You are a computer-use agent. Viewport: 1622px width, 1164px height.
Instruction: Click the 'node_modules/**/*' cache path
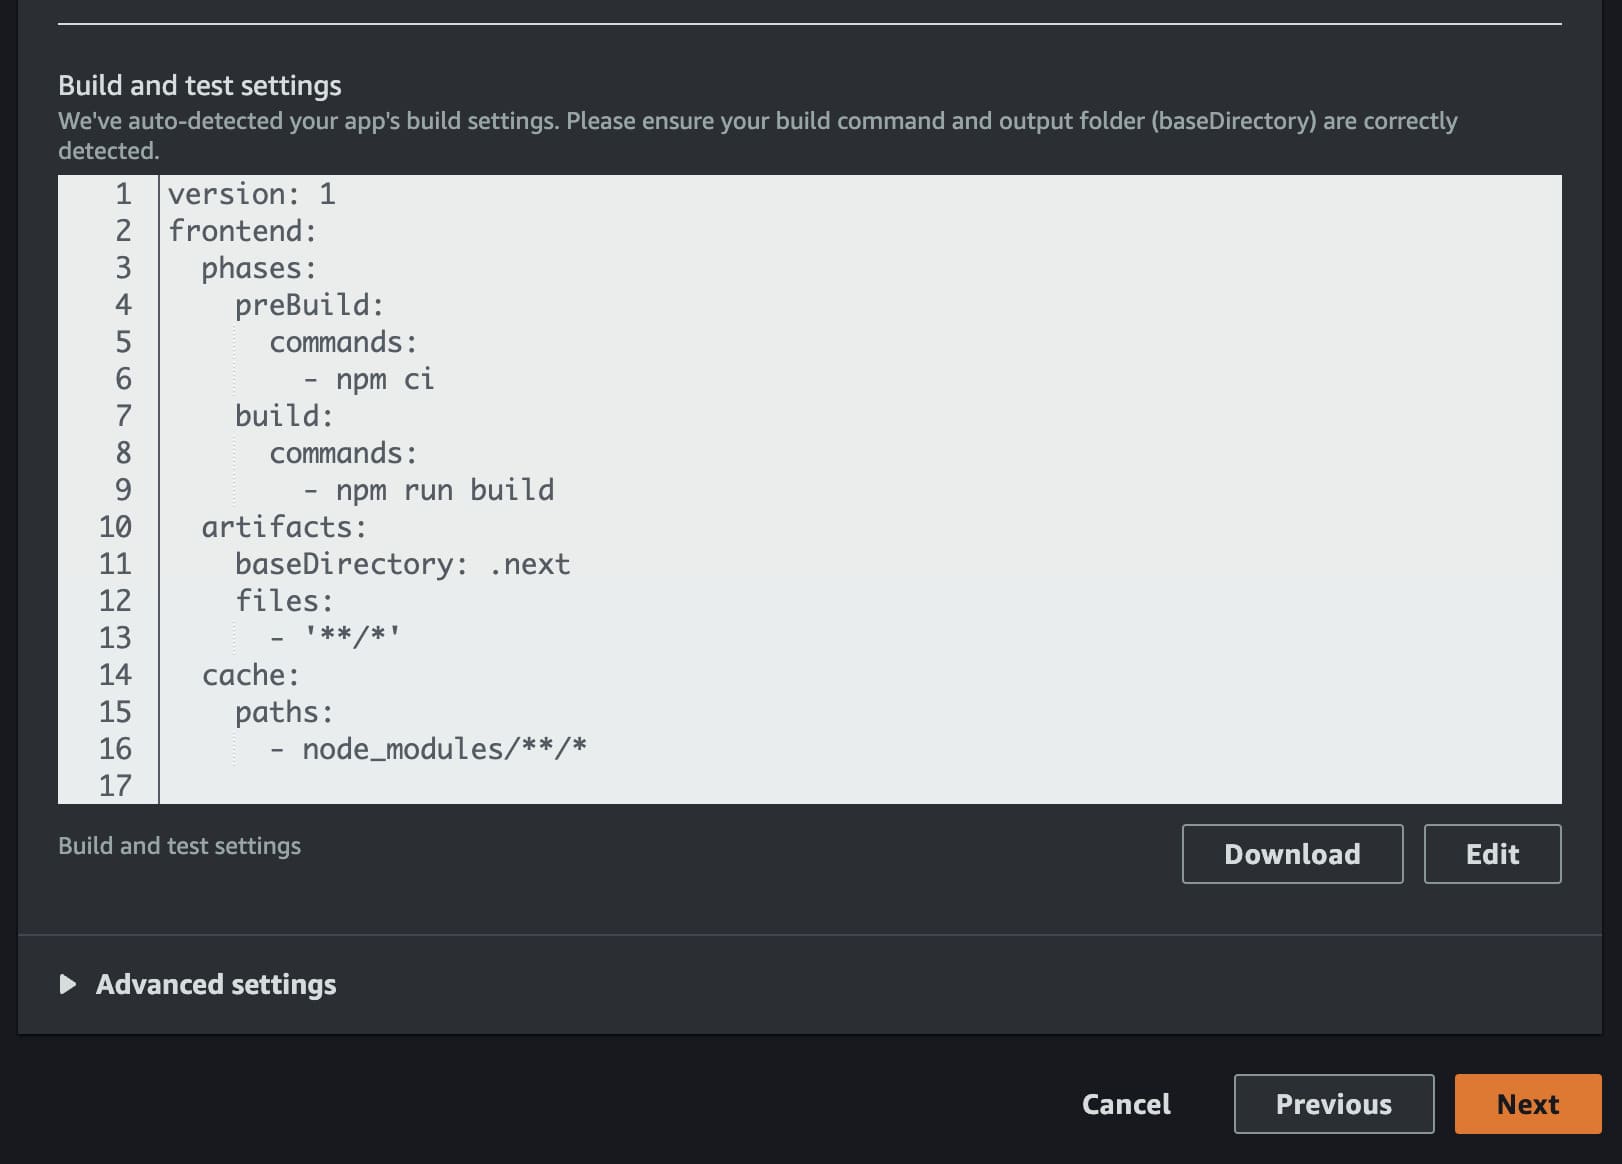click(444, 749)
